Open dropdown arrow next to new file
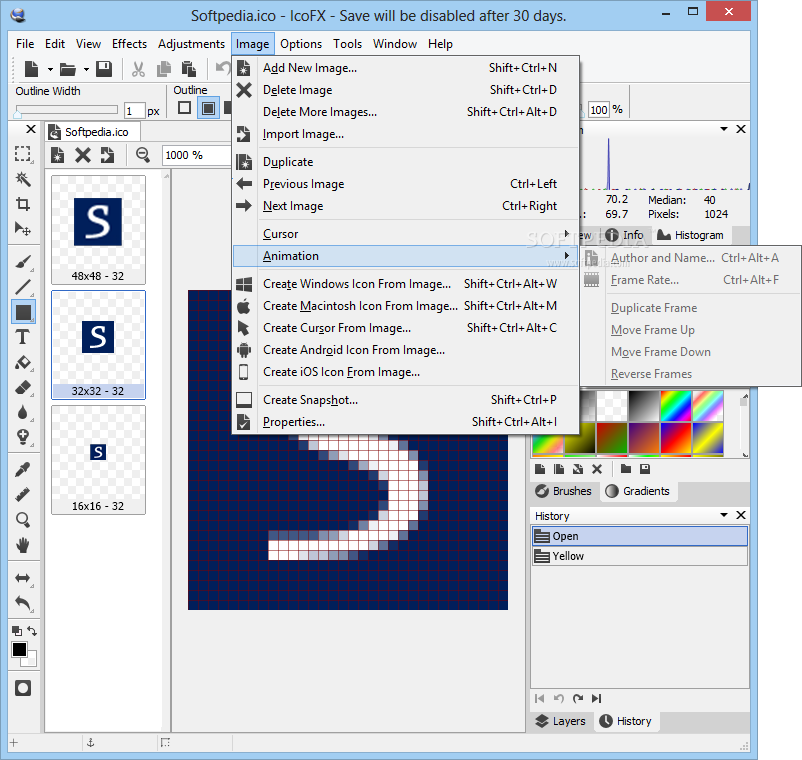Viewport: 802px width, 760px height. [50, 69]
